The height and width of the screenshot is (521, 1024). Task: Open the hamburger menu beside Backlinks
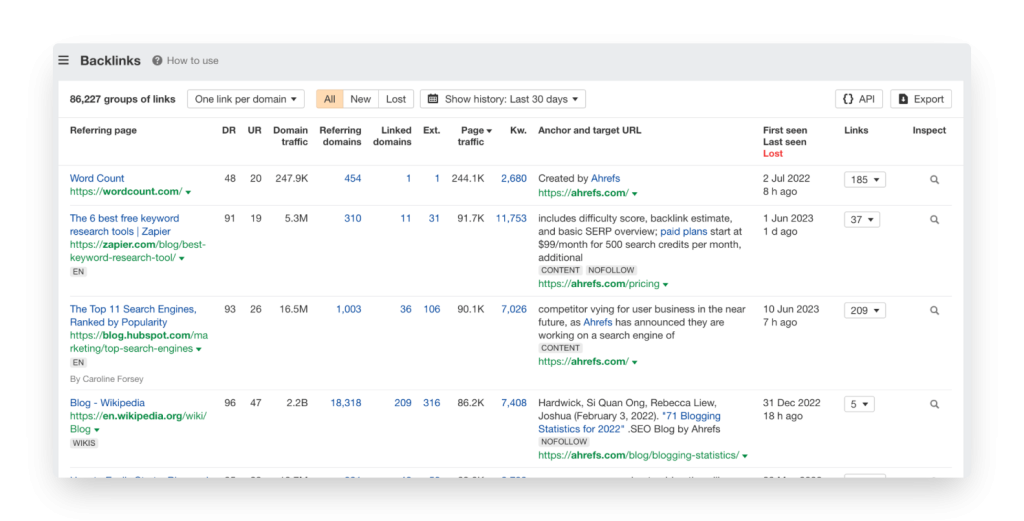tap(64, 60)
